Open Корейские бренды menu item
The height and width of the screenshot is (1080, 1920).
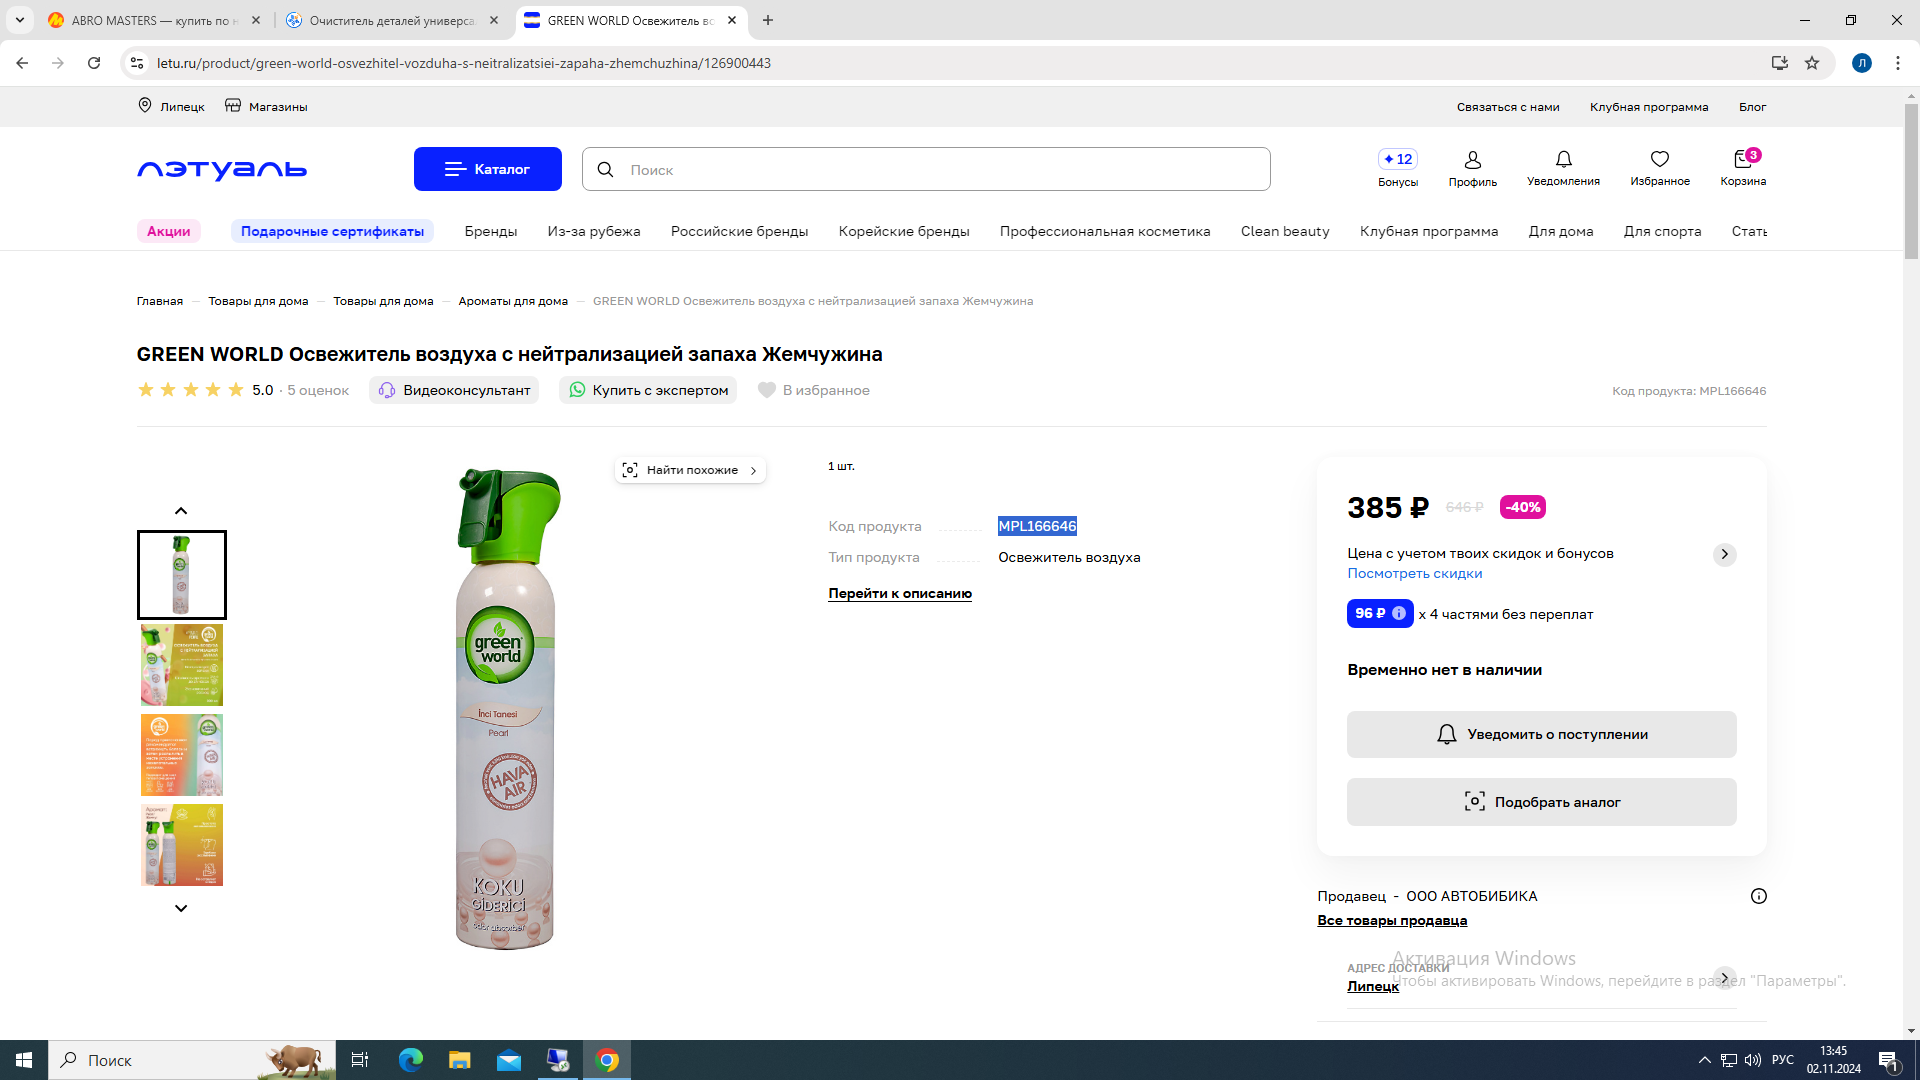[x=904, y=231]
